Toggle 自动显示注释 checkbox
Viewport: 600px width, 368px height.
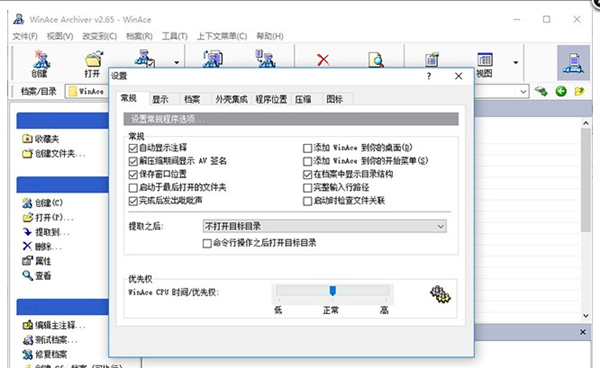click(133, 148)
